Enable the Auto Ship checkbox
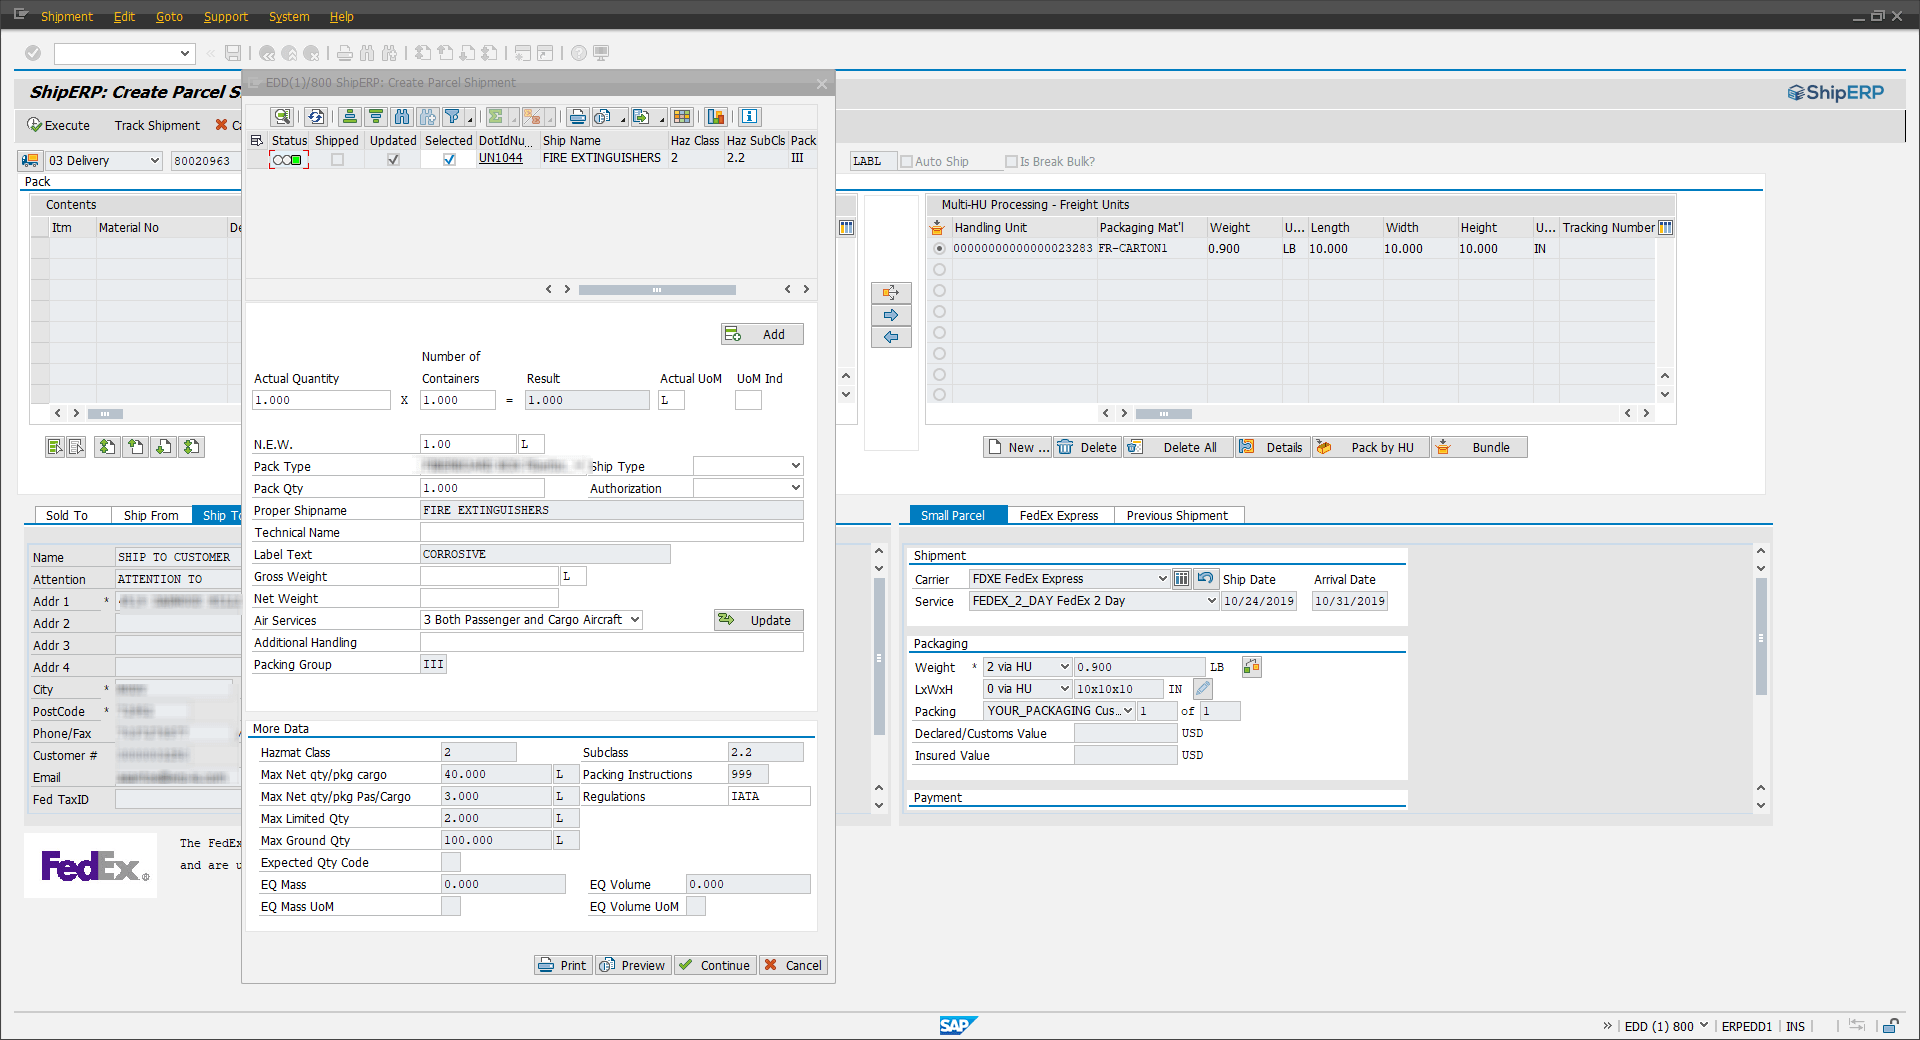1920x1040 pixels. 907,161
